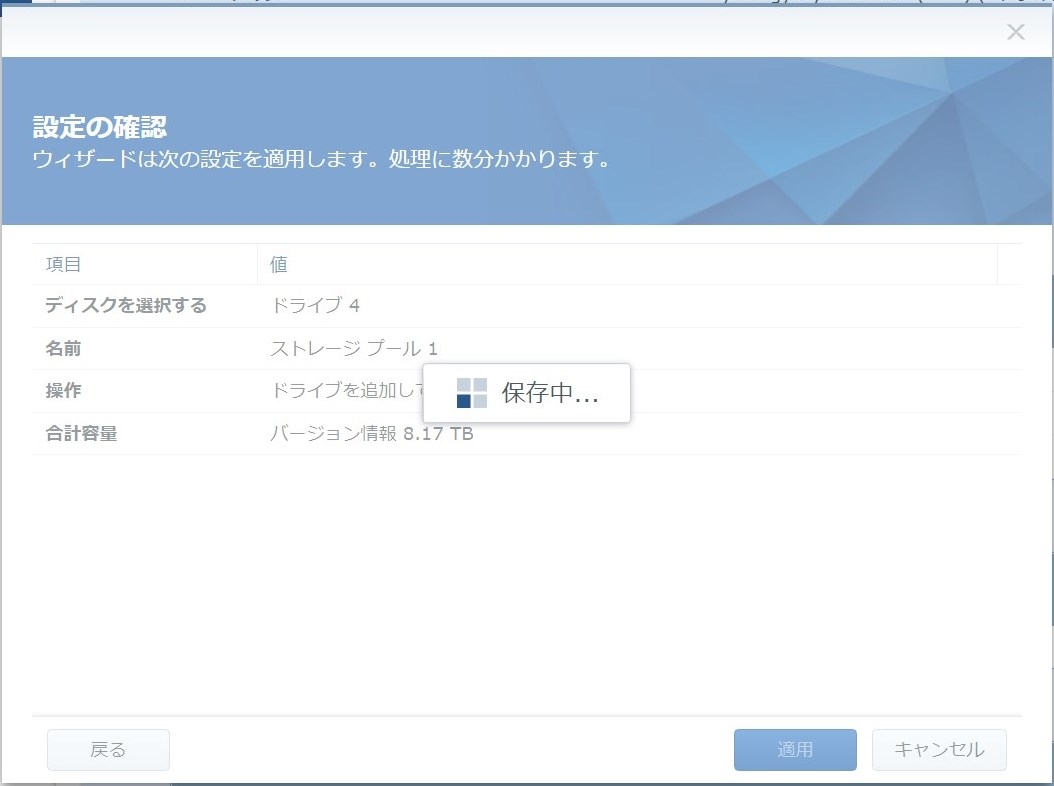This screenshot has height=786, width=1054.
Task: Click the 戻る button
Action: [x=108, y=750]
